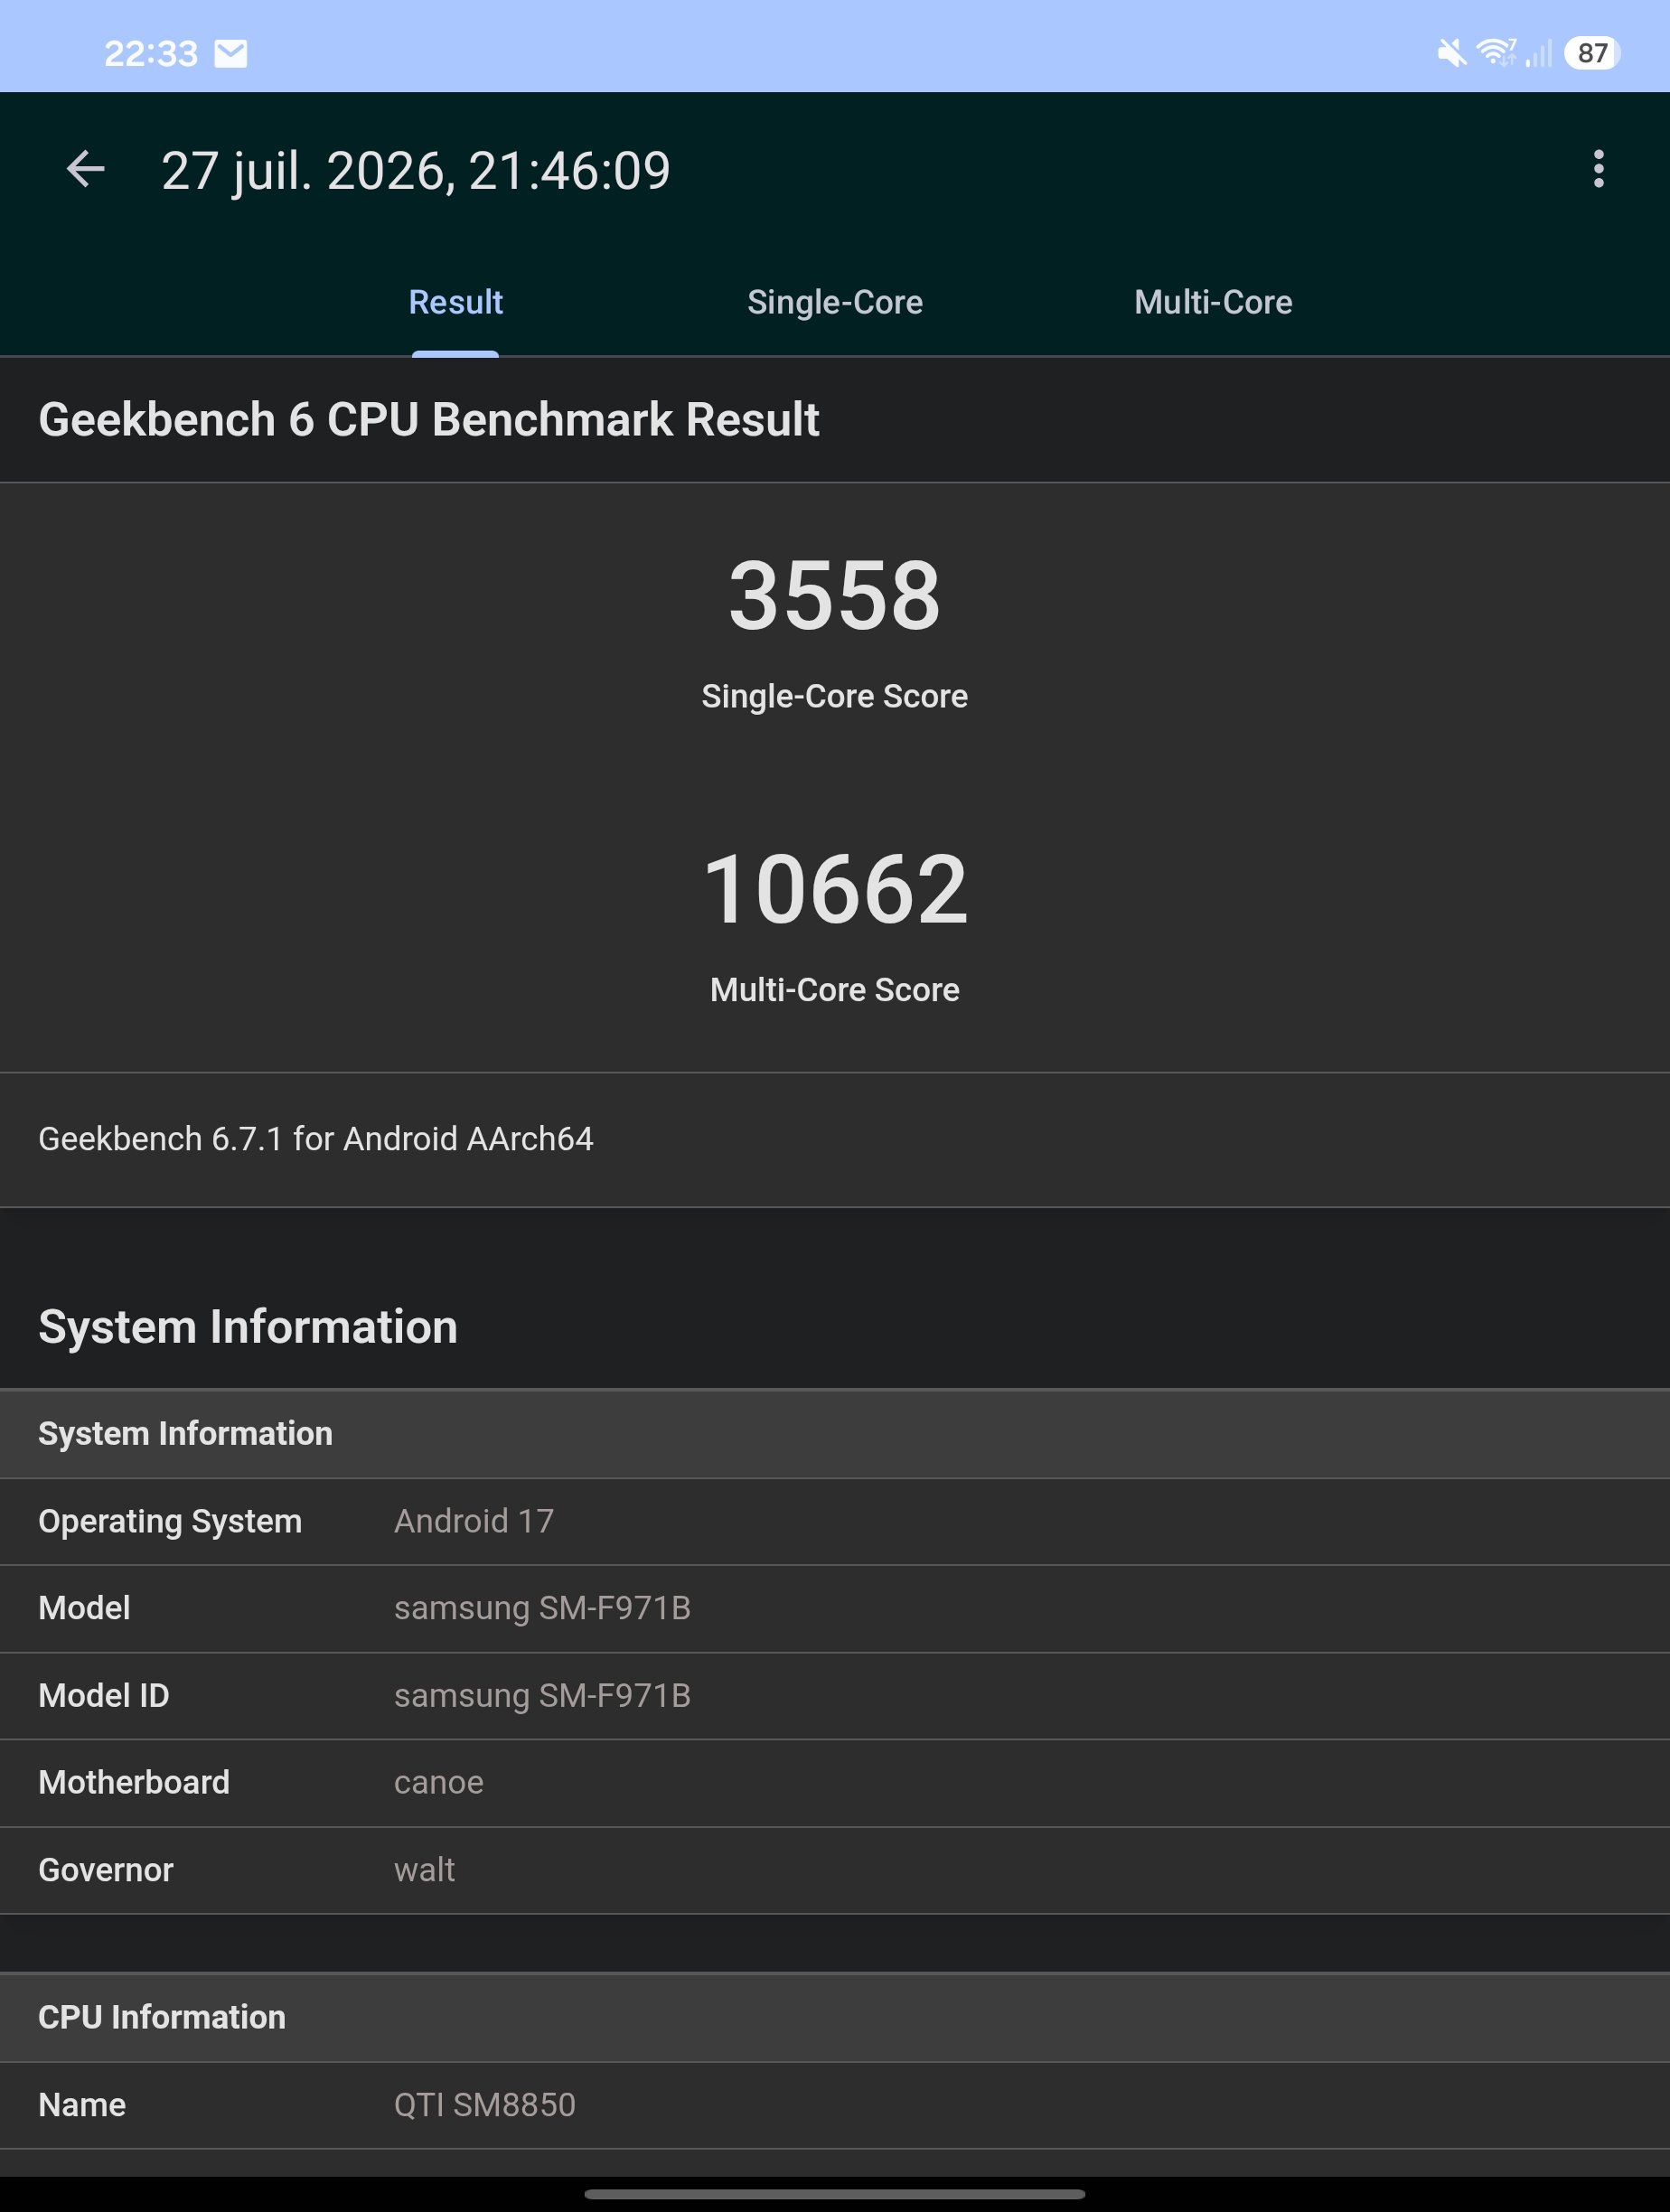Tap the 22:33 clock in status bar
The height and width of the screenshot is (2212, 1670).
[151, 53]
